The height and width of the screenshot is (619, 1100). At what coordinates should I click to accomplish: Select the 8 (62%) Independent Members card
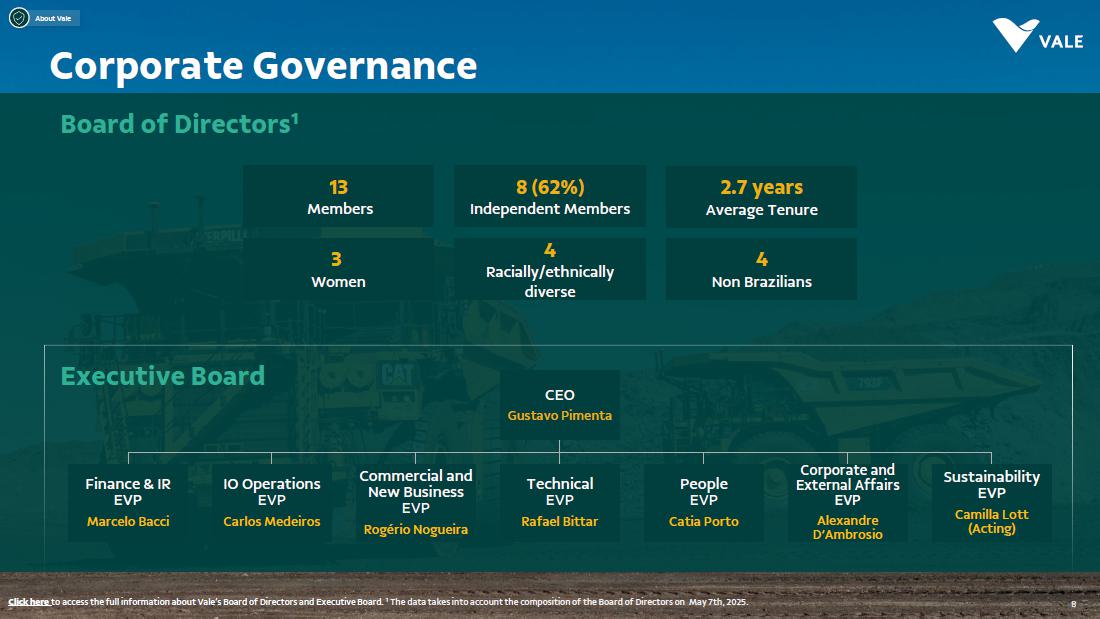[550, 197]
